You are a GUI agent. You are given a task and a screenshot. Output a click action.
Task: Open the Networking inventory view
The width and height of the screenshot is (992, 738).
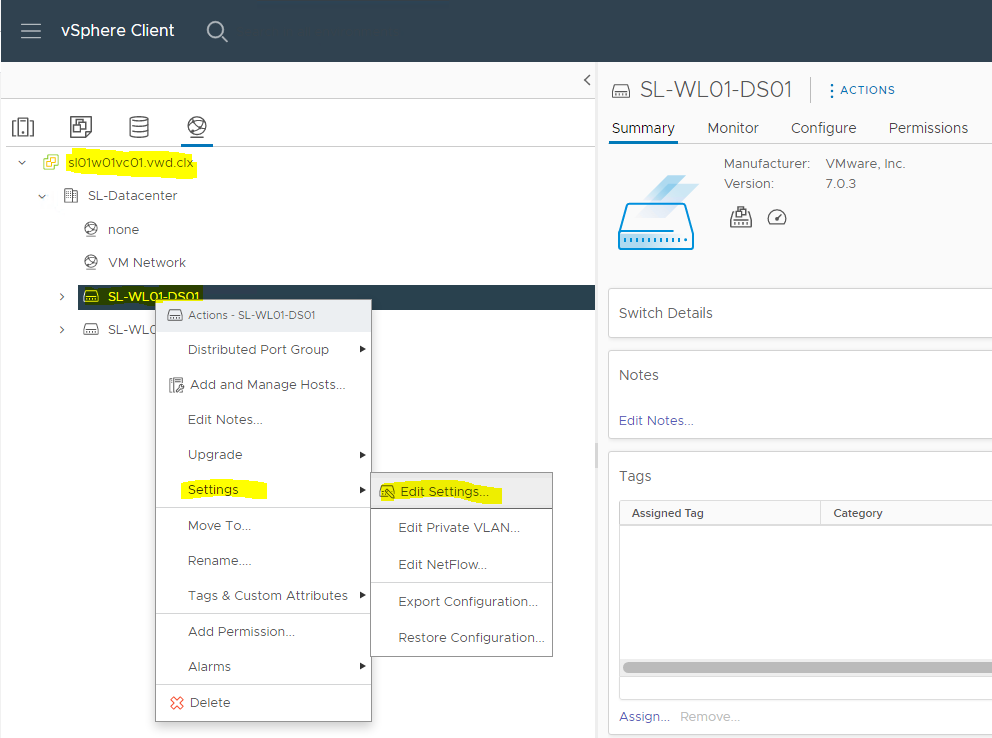tap(197, 127)
